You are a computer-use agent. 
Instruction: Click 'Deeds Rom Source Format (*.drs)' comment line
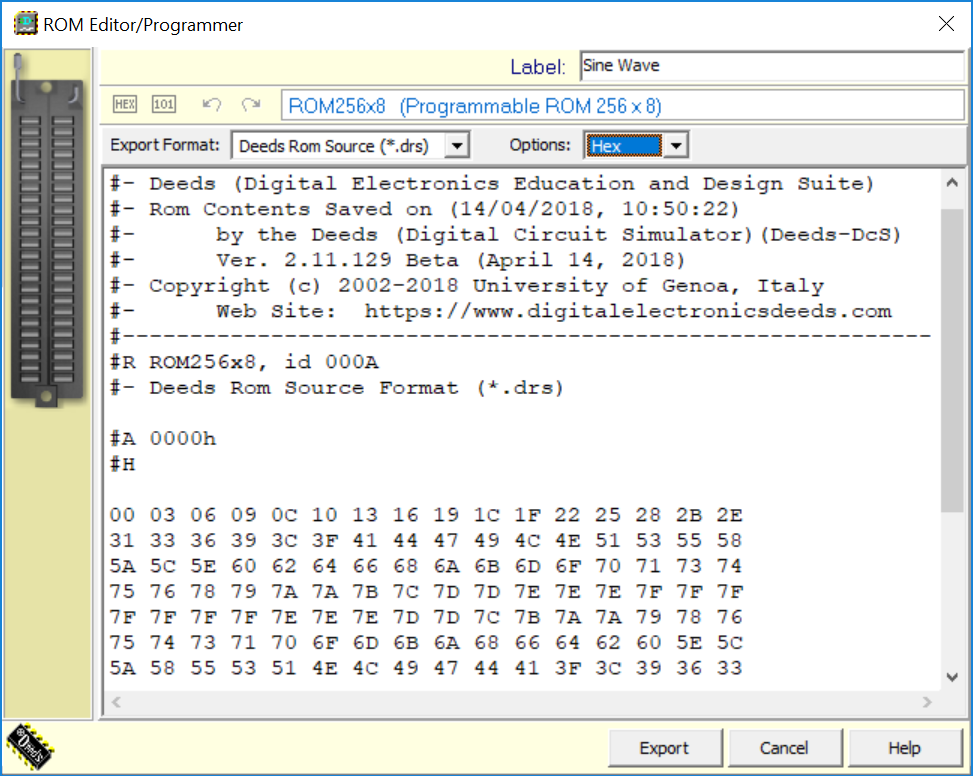tap(336, 388)
